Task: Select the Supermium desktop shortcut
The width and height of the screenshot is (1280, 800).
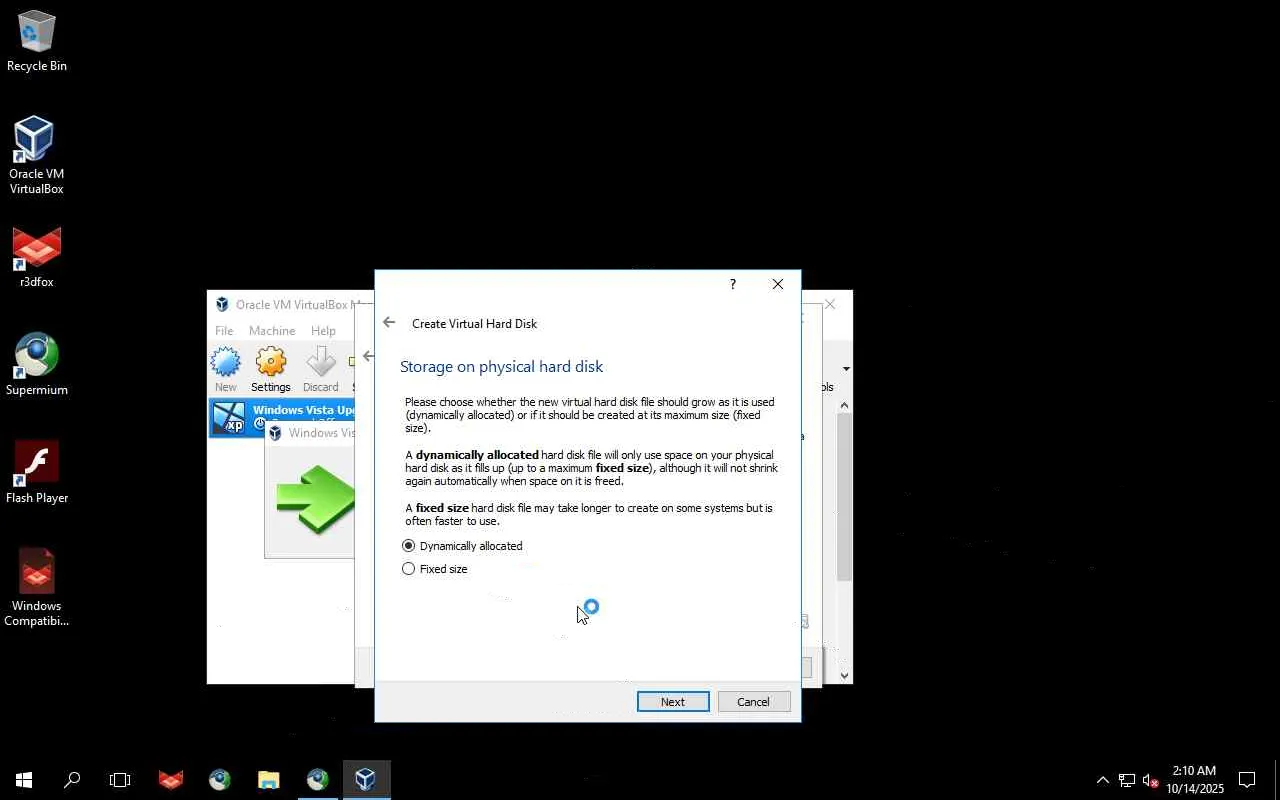Action: (37, 365)
